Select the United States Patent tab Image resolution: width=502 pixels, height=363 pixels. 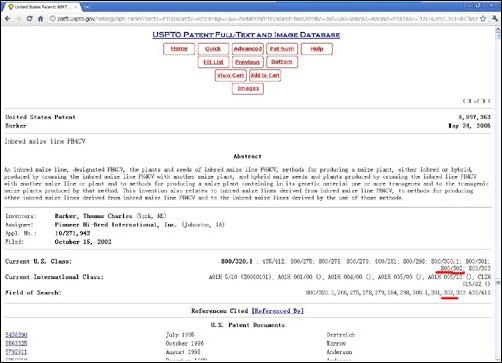(x=42, y=7)
